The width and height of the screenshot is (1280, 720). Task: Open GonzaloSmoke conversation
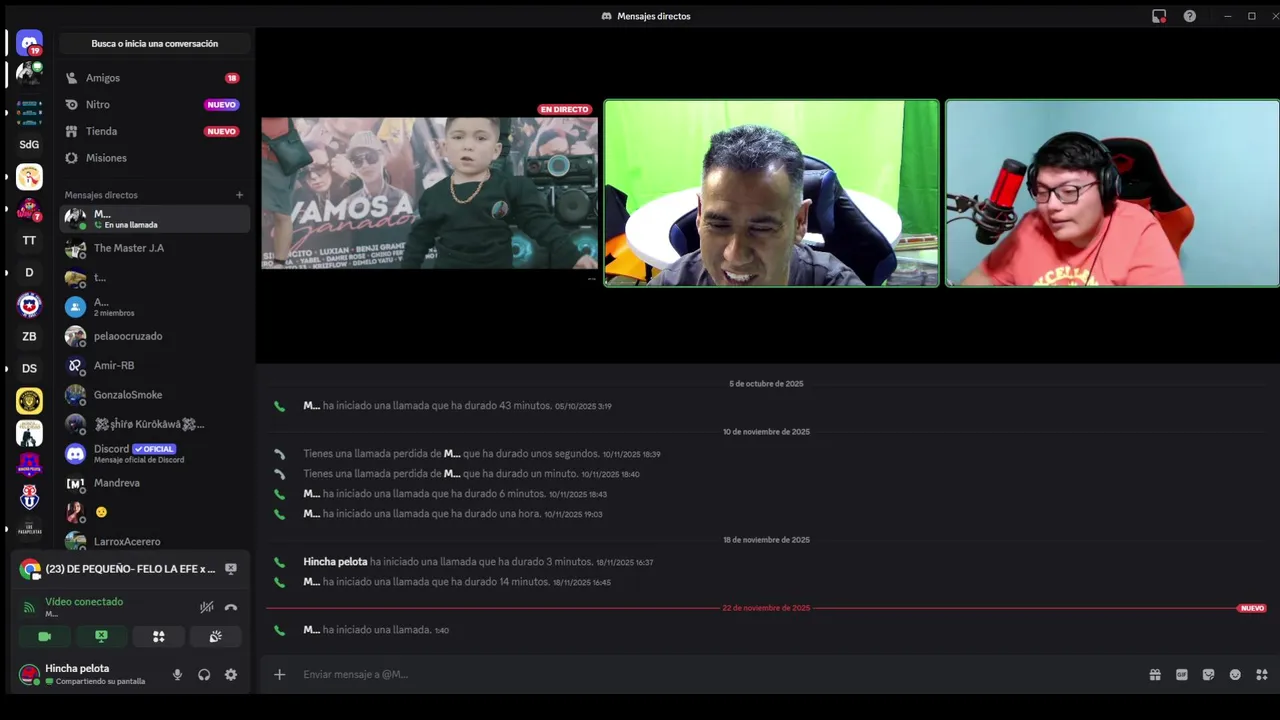click(154, 395)
